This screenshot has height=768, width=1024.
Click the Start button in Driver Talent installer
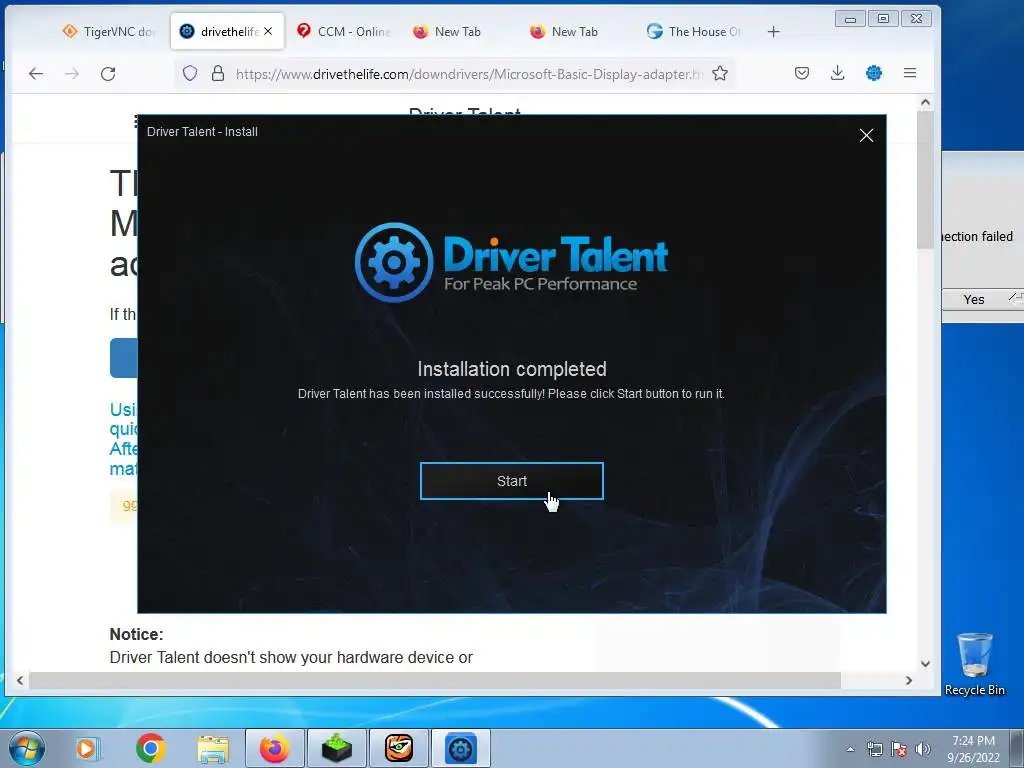point(511,481)
